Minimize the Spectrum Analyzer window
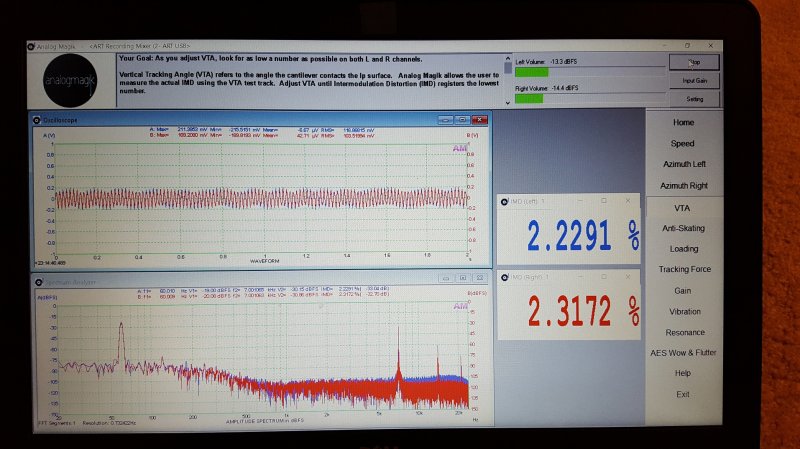Screen dimensions: 800x449 click(x=446, y=278)
